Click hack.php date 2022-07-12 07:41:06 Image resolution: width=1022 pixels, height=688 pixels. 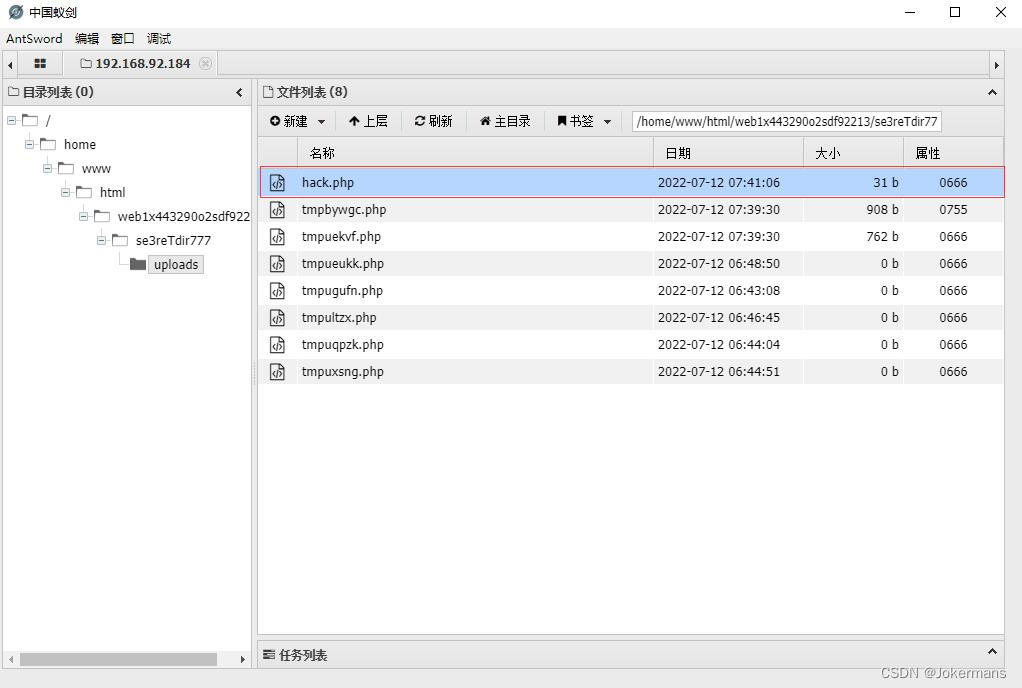coord(718,182)
